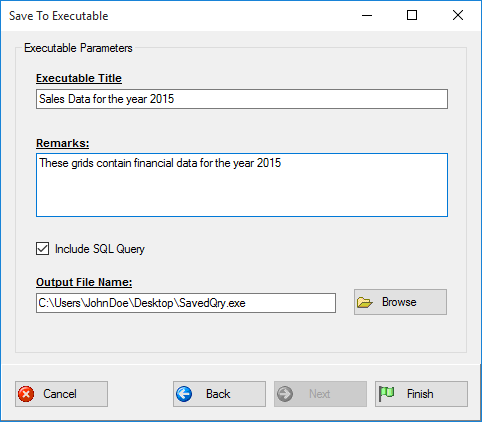
Task: Focus the Executable Title text field
Action: coord(242,99)
